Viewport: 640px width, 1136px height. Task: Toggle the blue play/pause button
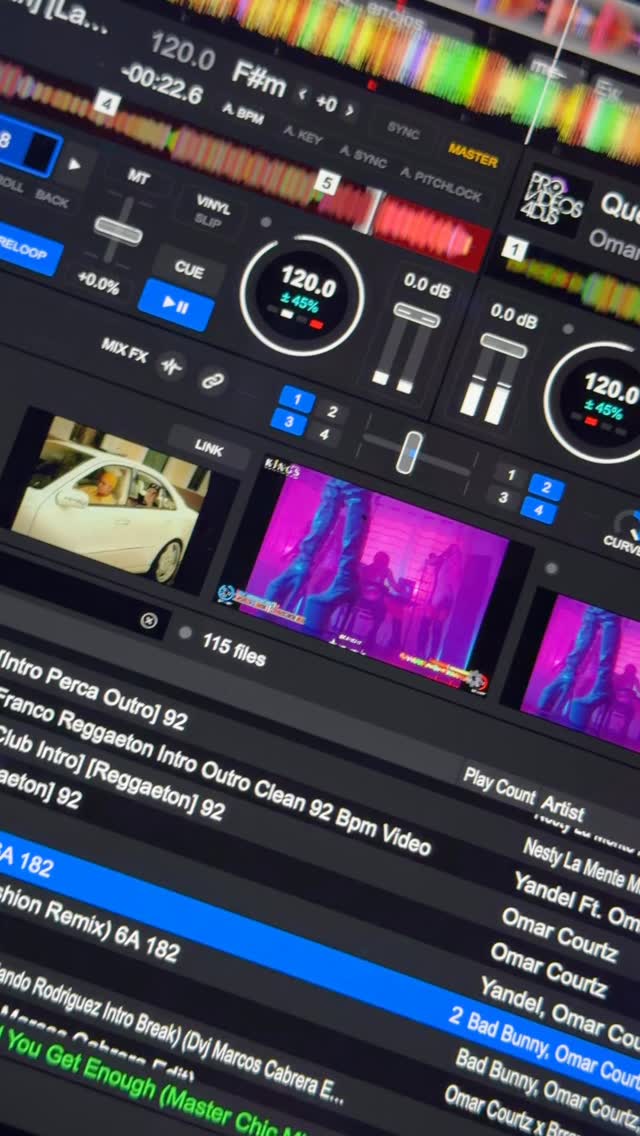(x=176, y=305)
